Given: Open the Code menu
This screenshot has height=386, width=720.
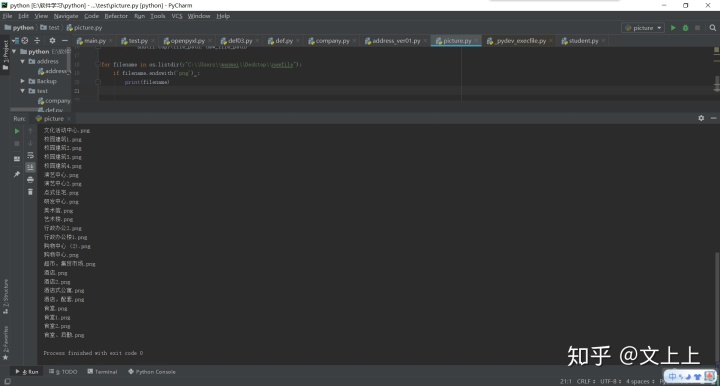Looking at the screenshot, I should point(91,16).
